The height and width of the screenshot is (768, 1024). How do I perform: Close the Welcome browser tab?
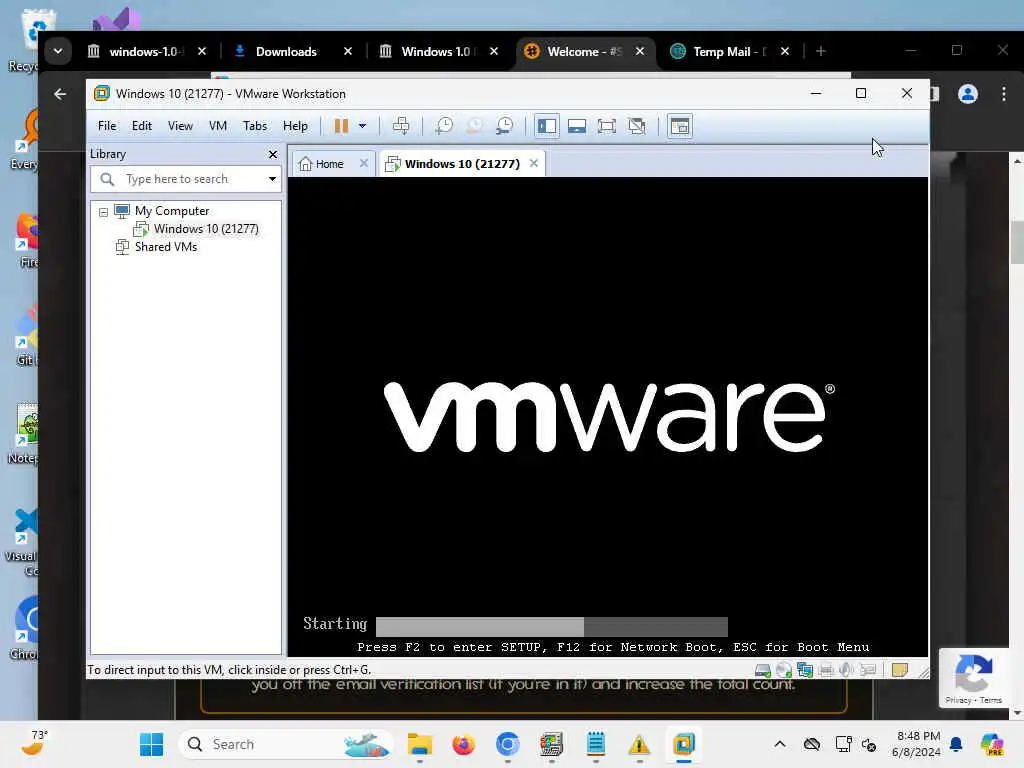(x=640, y=51)
